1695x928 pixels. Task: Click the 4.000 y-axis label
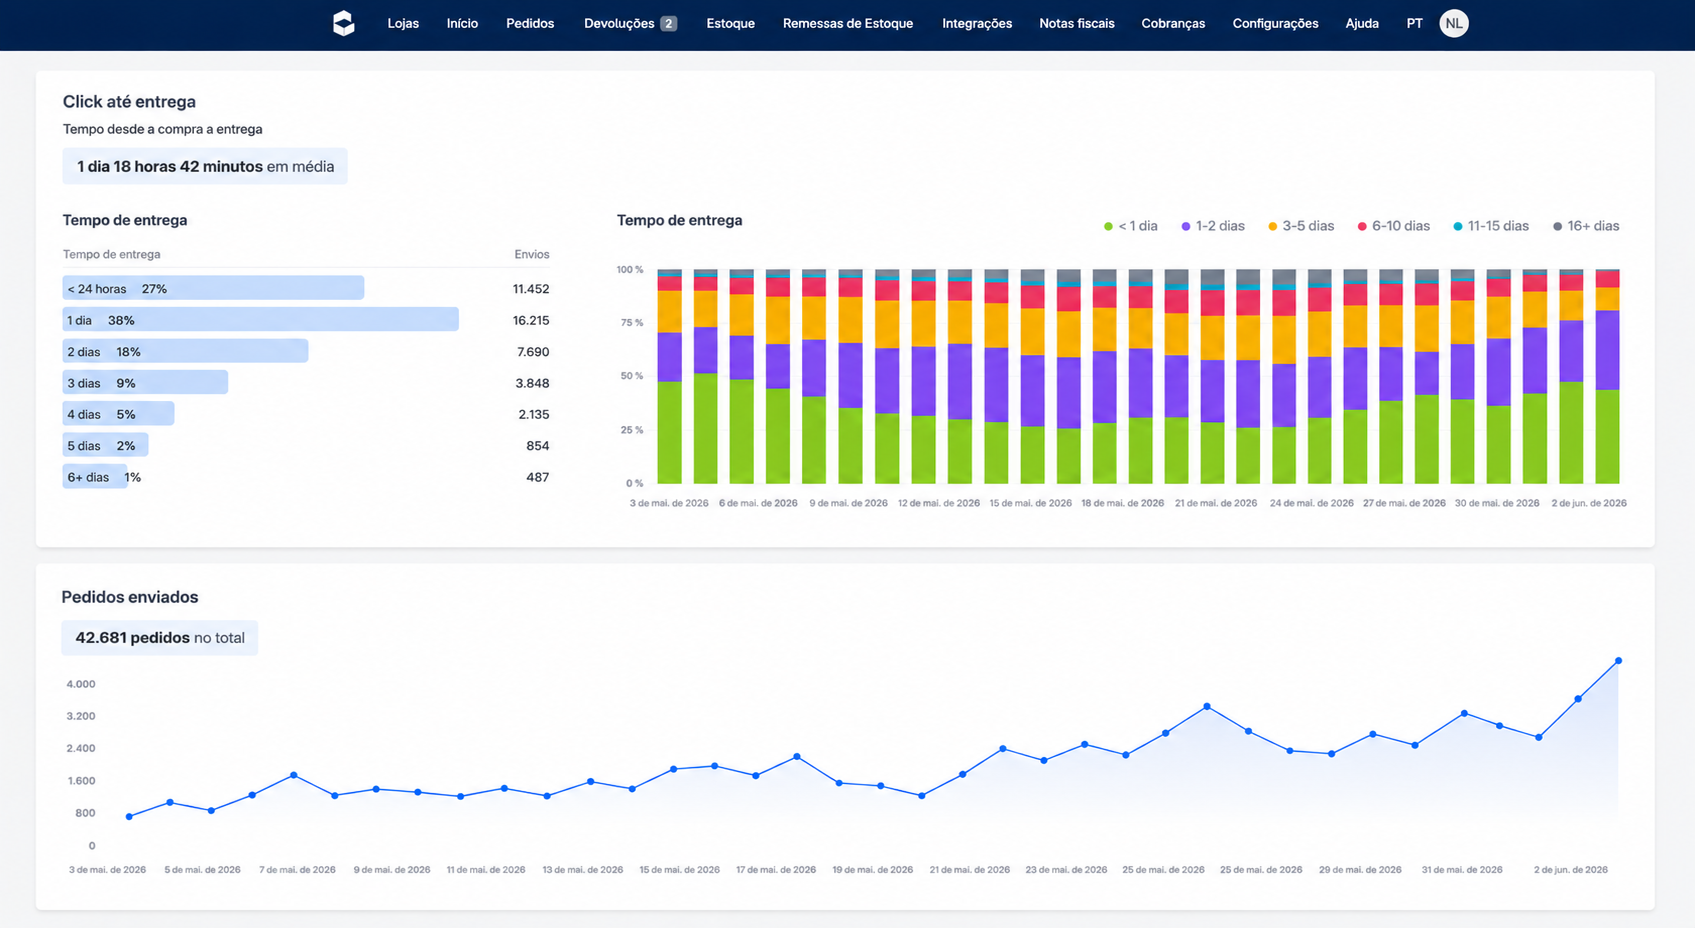click(x=81, y=684)
